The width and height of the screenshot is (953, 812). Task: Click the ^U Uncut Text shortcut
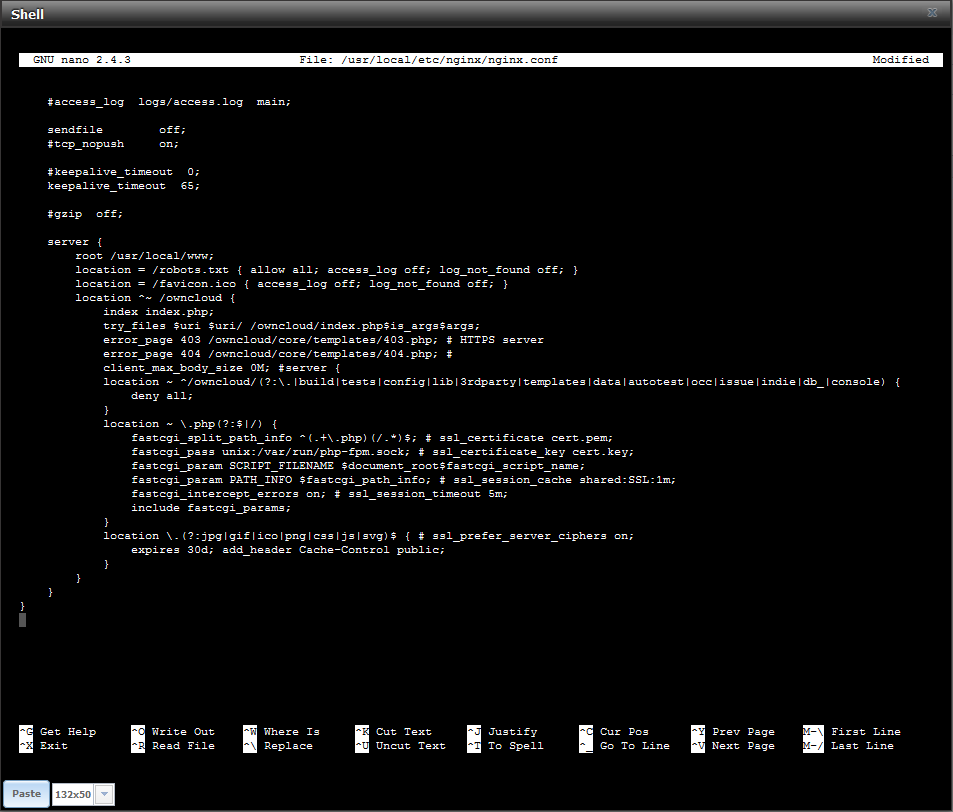401,746
